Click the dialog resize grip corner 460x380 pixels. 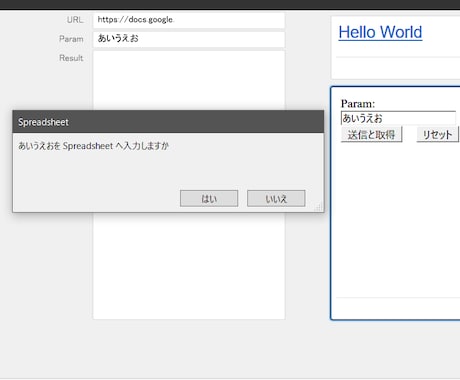(318, 207)
